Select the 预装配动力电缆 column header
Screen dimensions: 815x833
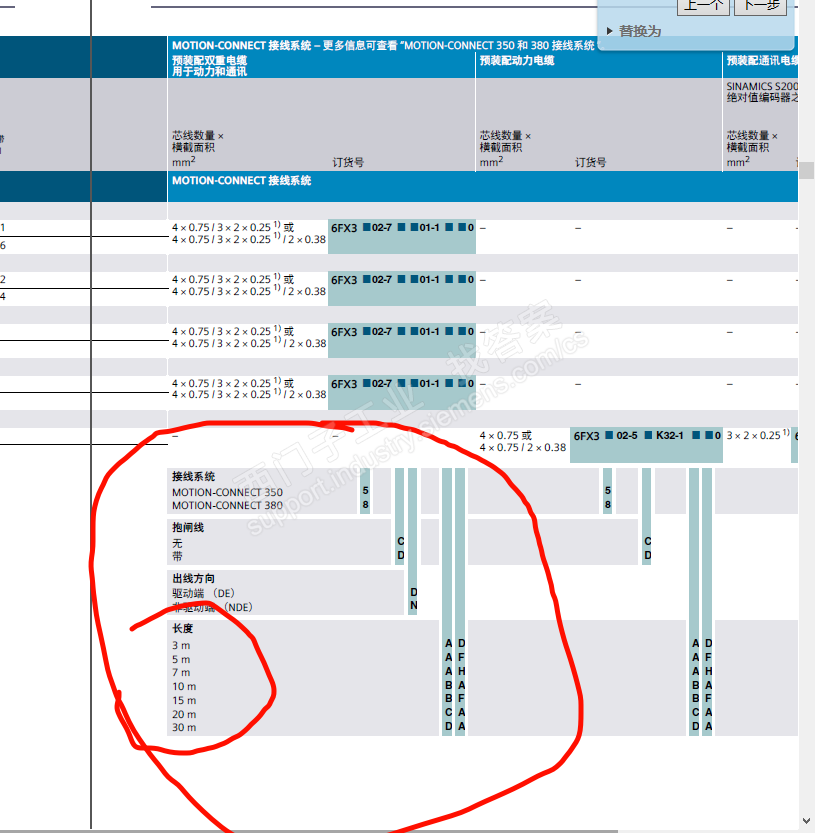point(517,61)
